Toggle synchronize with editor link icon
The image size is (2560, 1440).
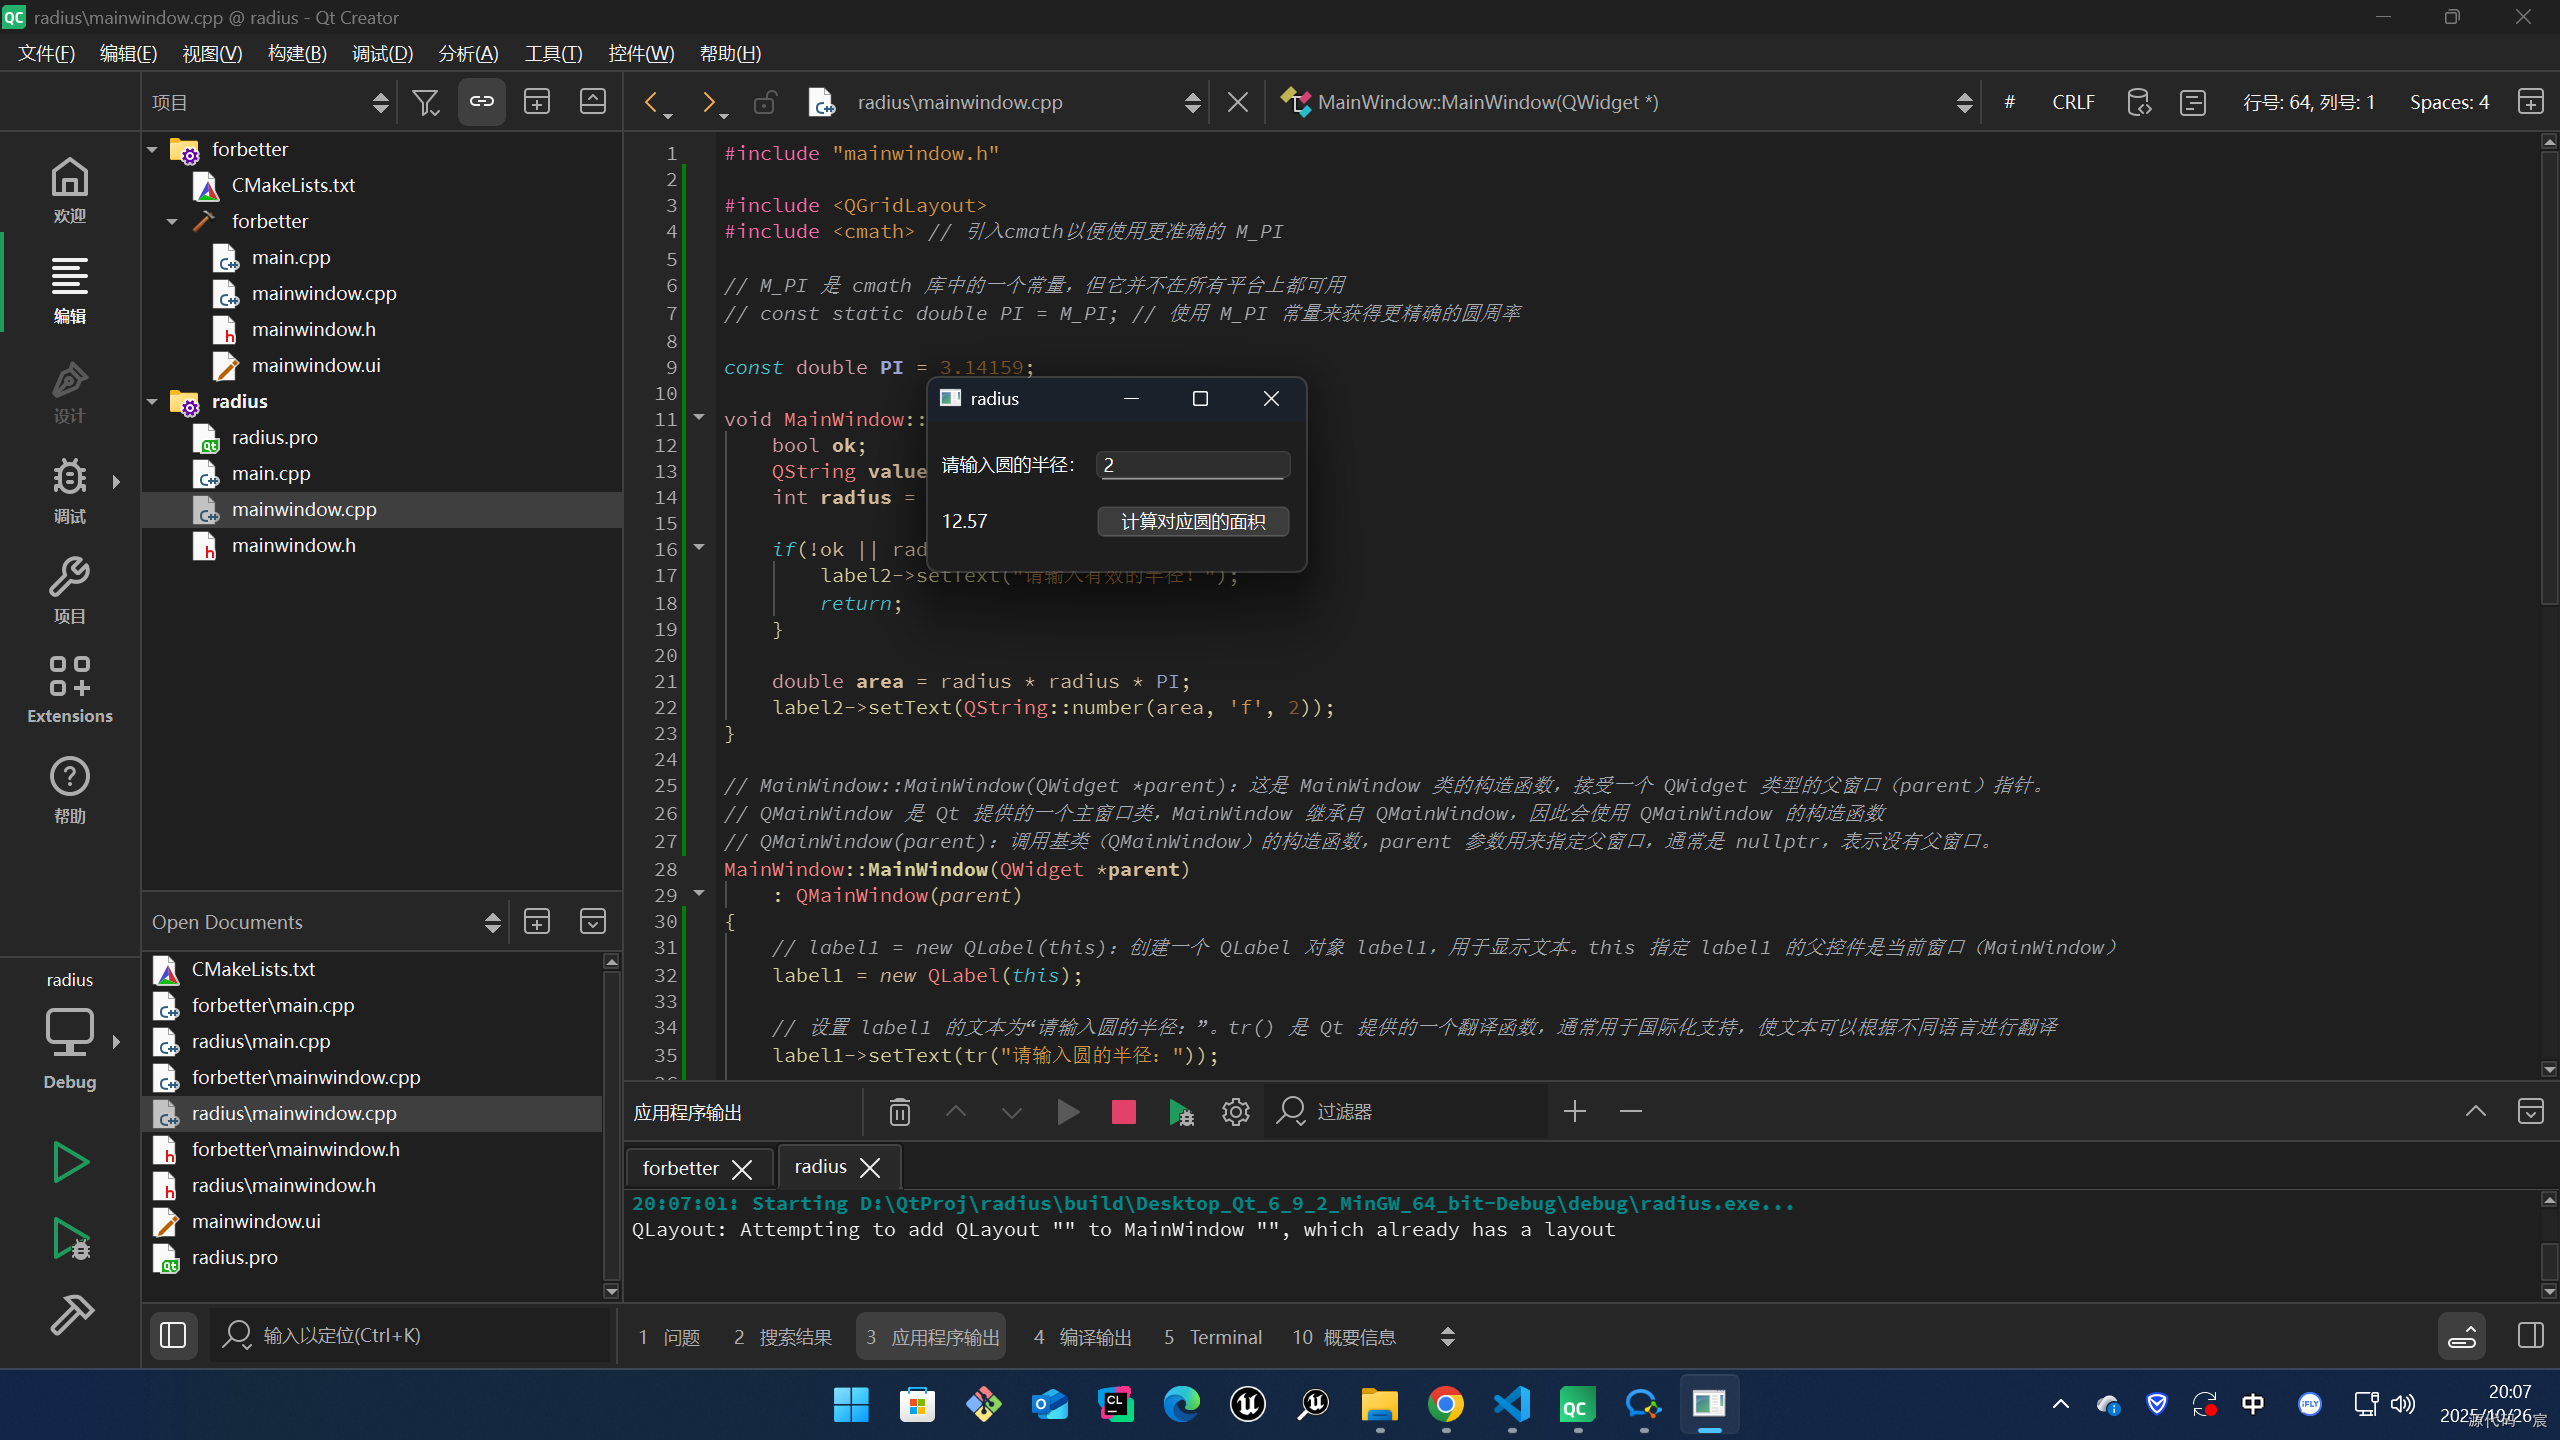(x=481, y=102)
